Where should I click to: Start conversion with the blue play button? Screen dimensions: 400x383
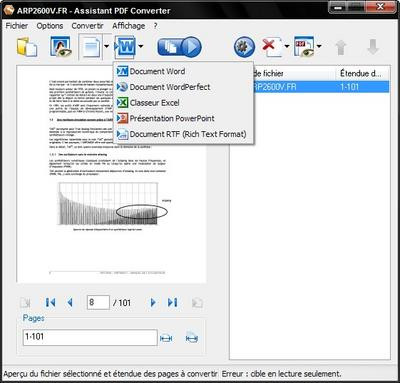tap(179, 47)
